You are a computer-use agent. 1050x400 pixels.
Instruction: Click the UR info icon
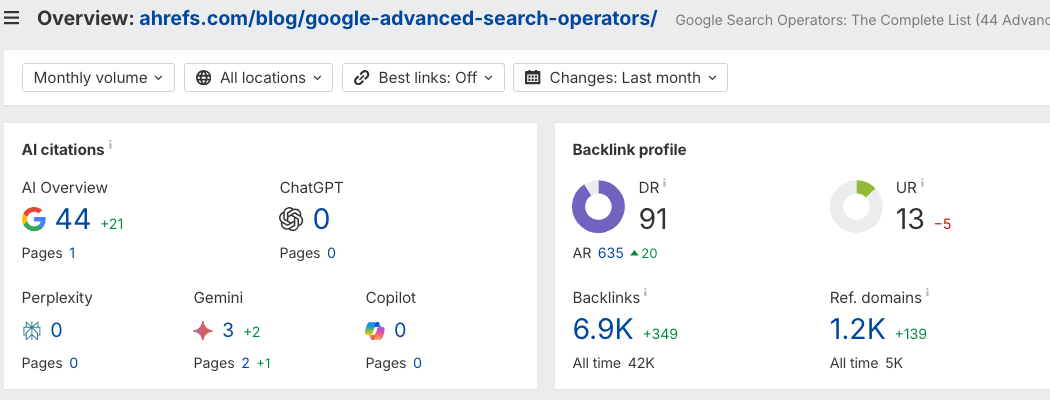pos(922,183)
